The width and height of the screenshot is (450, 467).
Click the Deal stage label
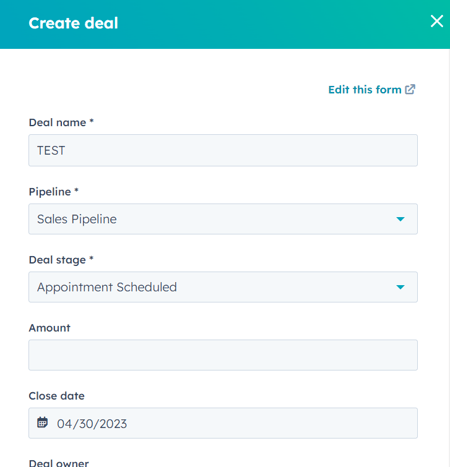(57, 260)
